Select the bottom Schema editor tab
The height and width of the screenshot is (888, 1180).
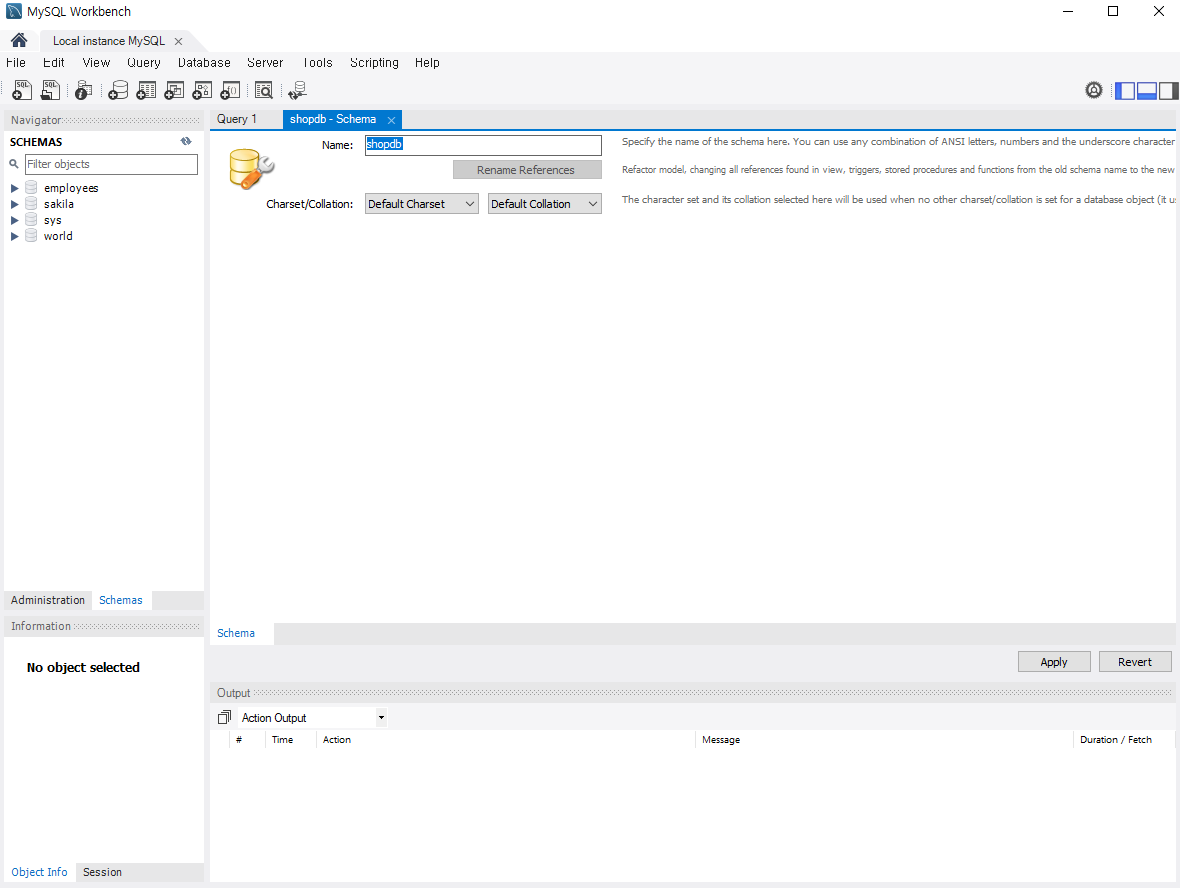pyautogui.click(x=236, y=633)
